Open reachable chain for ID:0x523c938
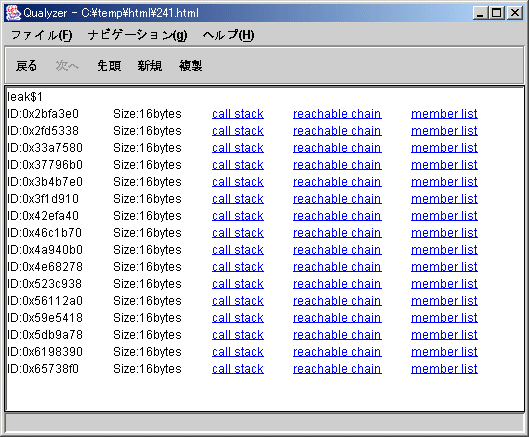 337,284
